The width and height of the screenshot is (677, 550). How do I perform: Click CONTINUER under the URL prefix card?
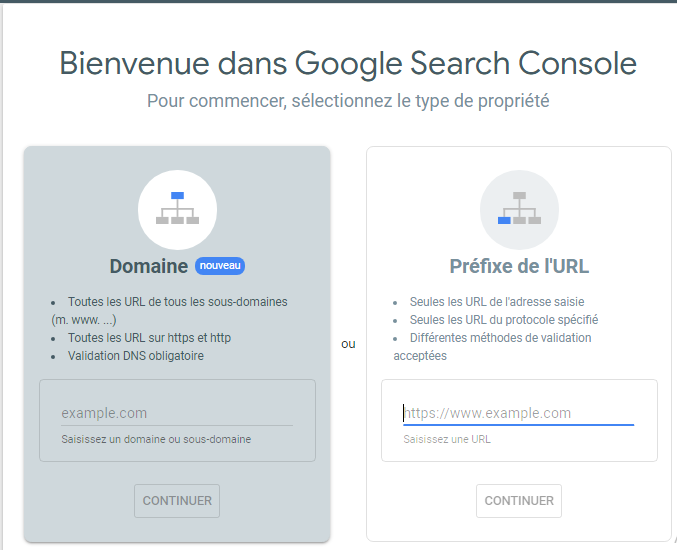[519, 501]
